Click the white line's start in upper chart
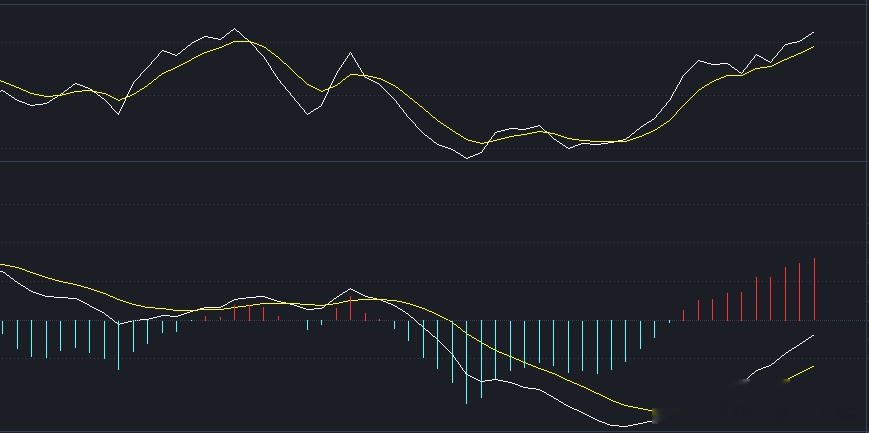The height and width of the screenshot is (433, 869). pyautogui.click(x=2, y=90)
